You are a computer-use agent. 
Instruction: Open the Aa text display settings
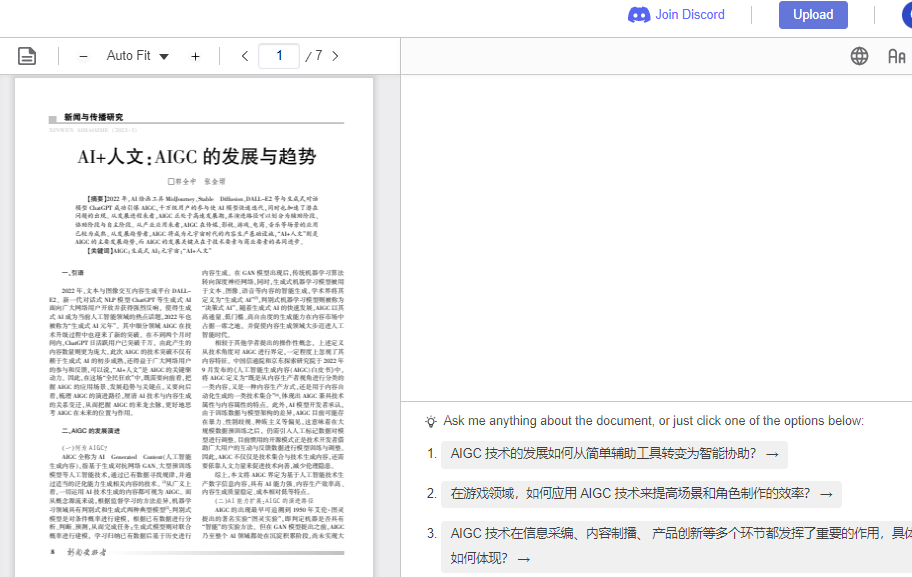[896, 56]
